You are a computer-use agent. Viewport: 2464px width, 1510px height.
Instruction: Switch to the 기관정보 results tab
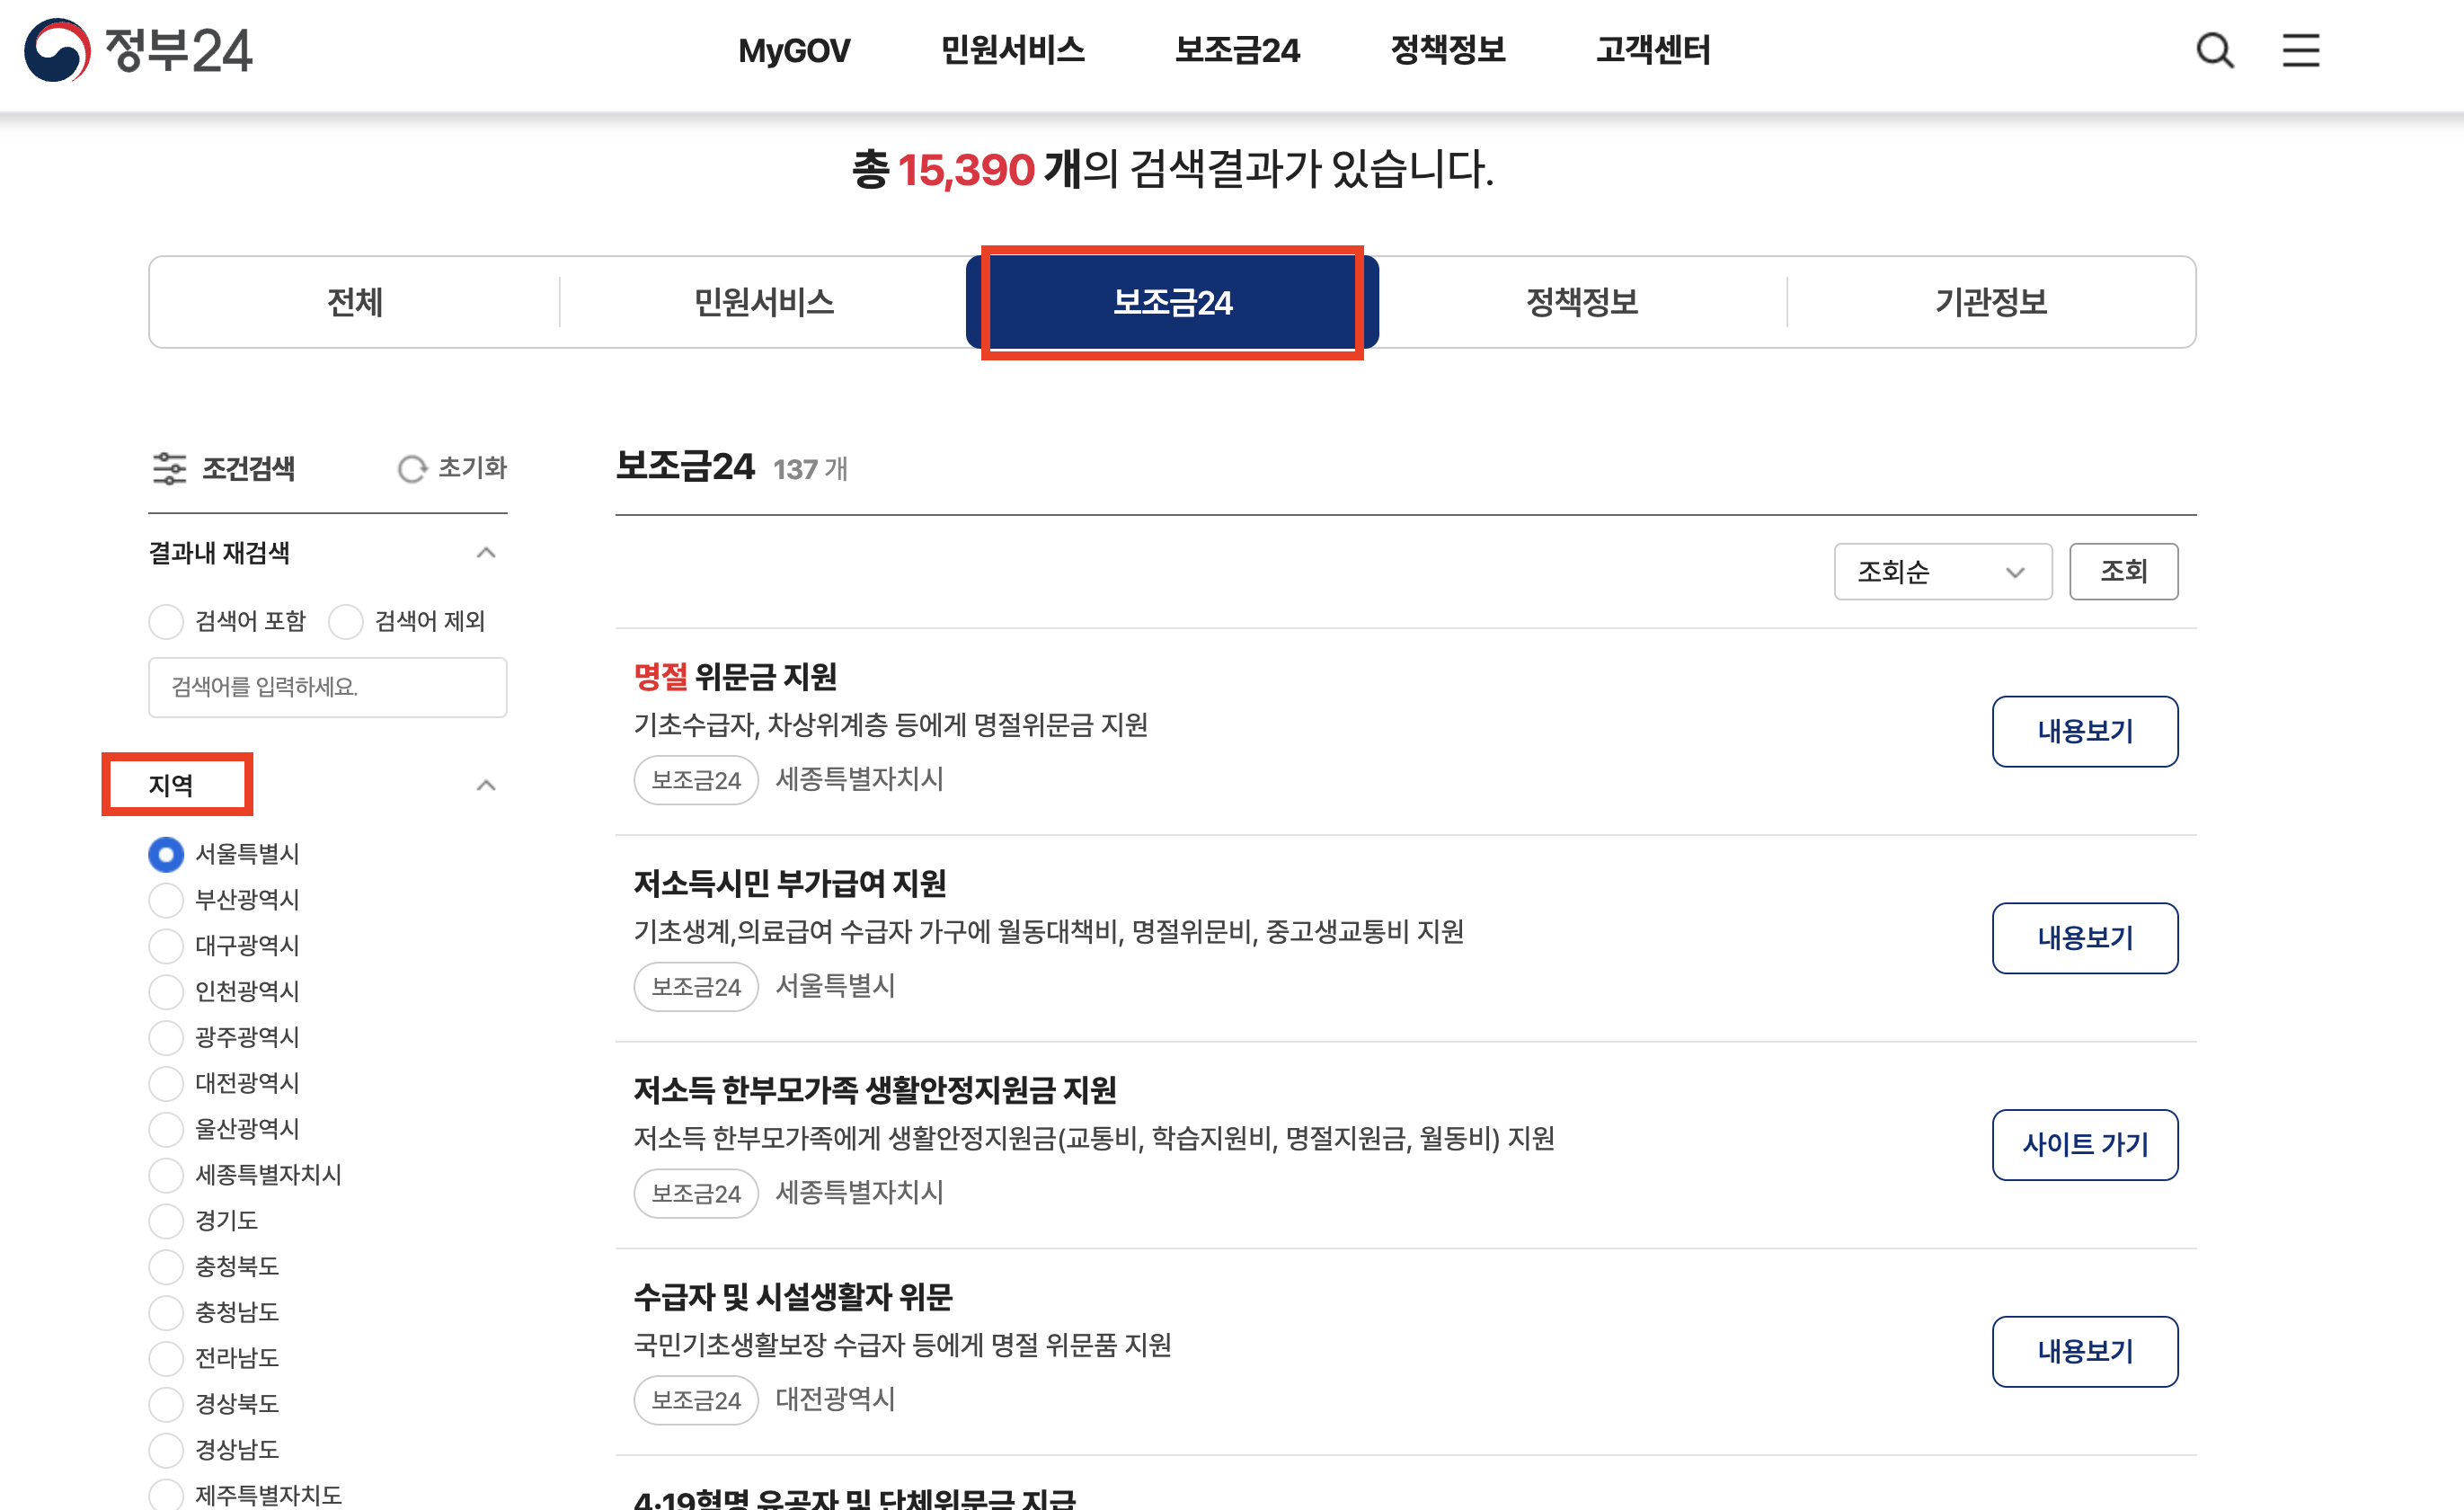(x=1991, y=302)
